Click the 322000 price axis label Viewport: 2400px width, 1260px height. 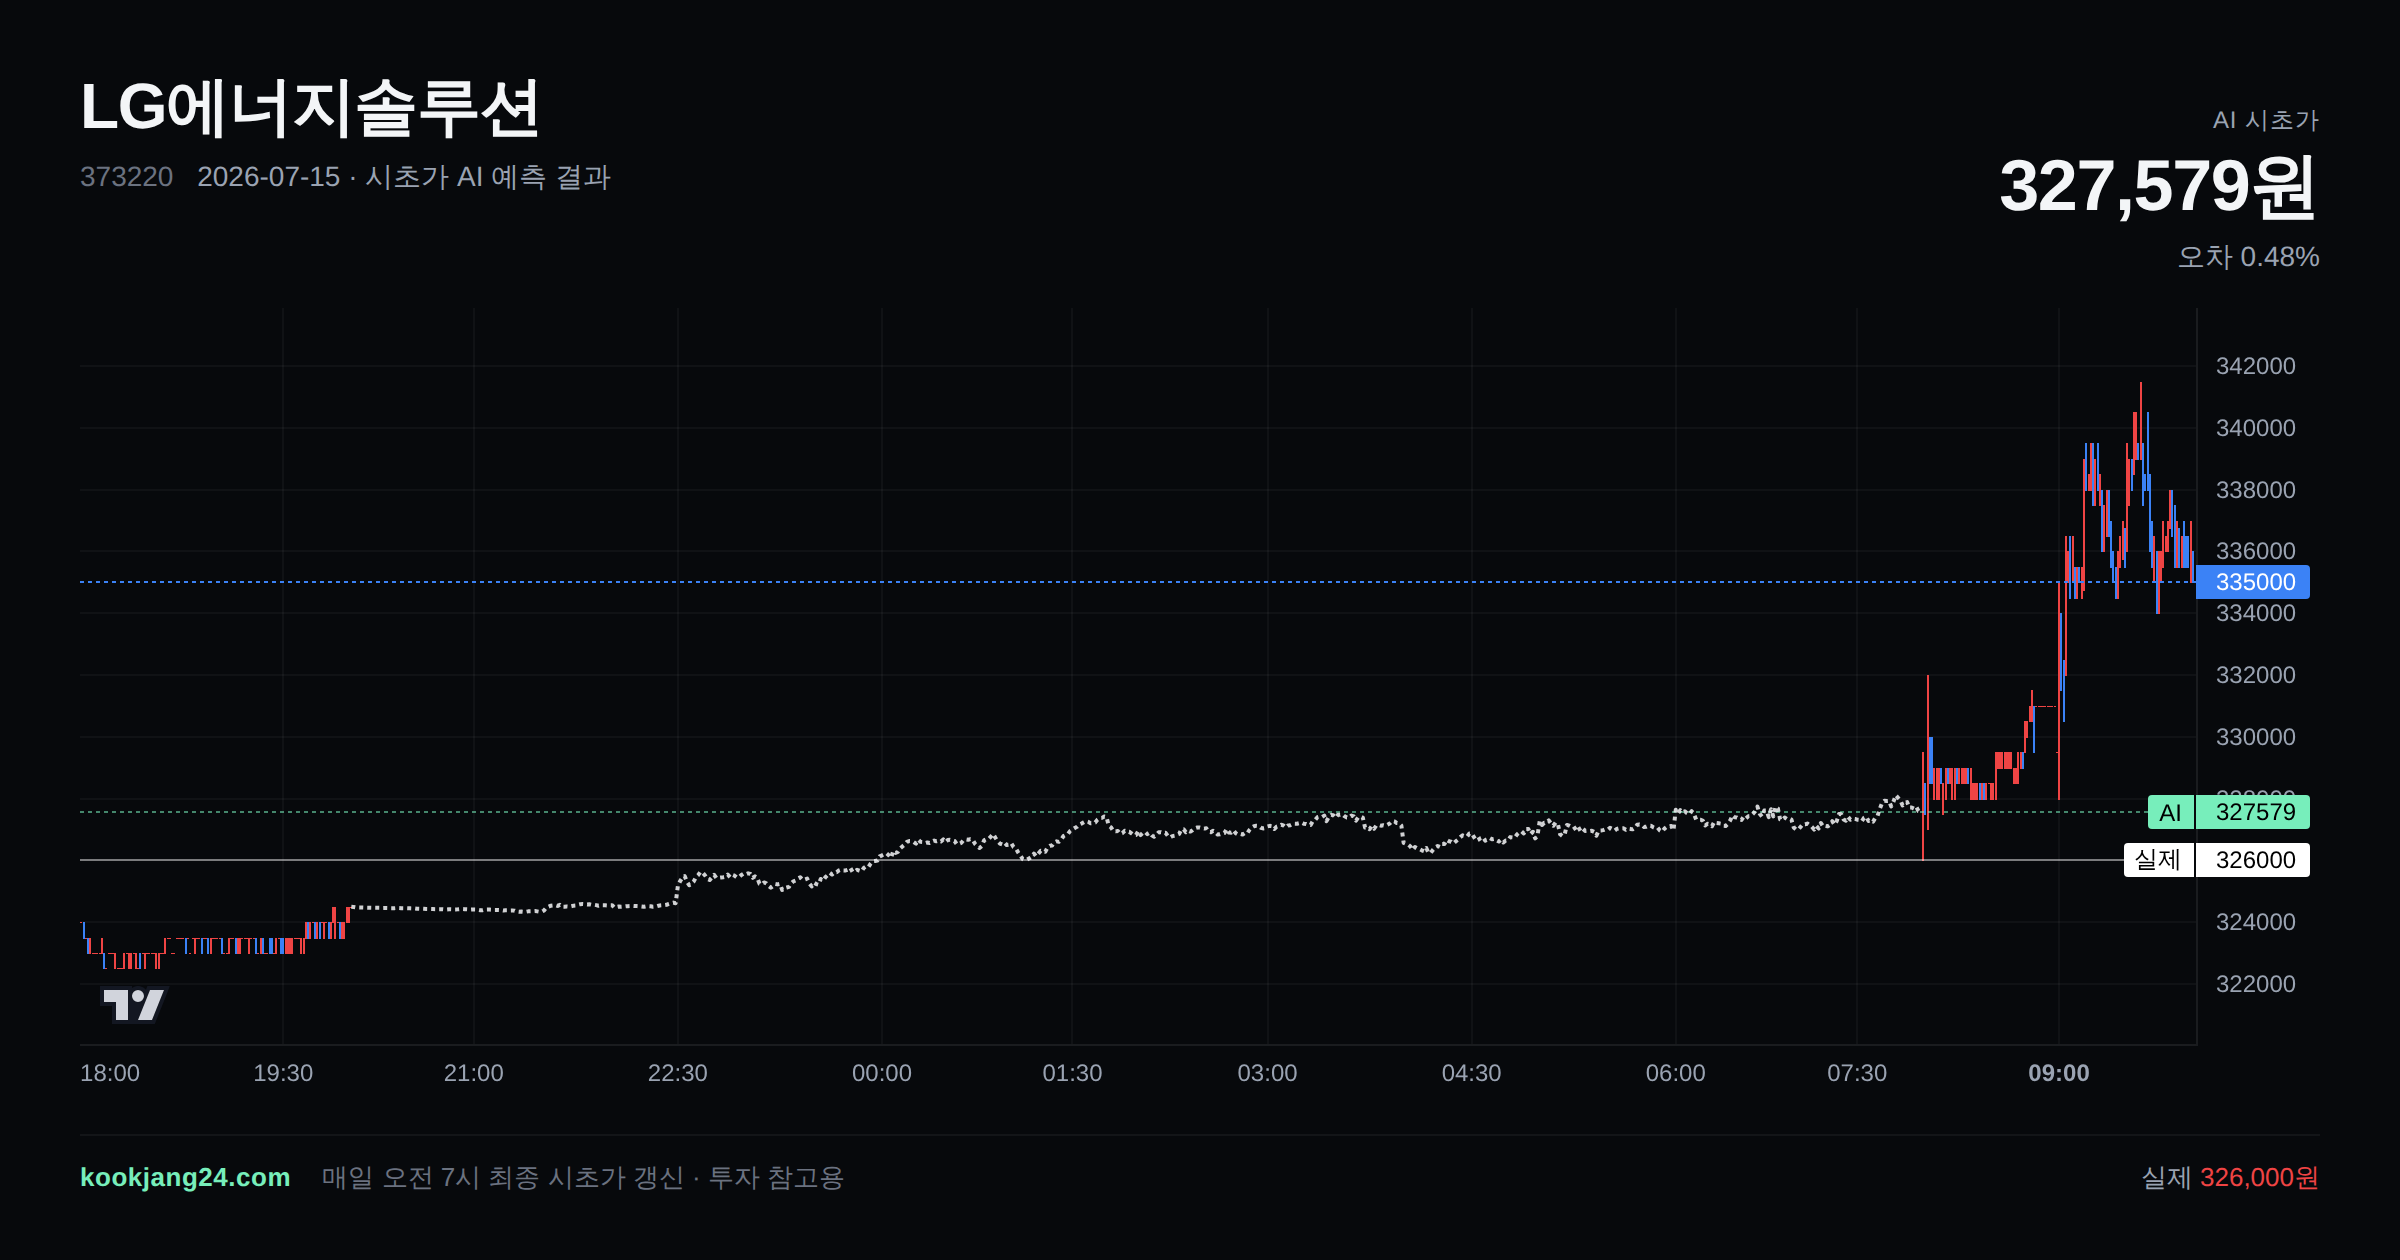point(2255,984)
